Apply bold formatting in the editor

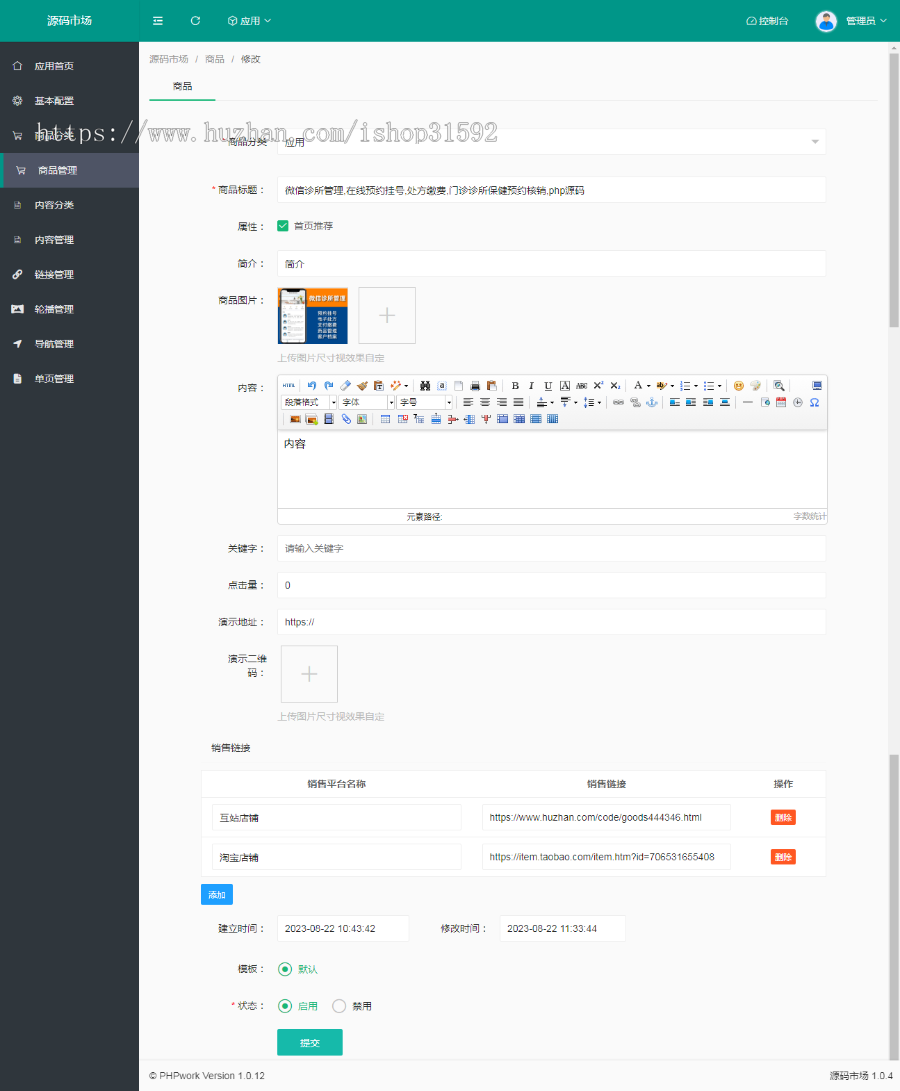coord(515,385)
